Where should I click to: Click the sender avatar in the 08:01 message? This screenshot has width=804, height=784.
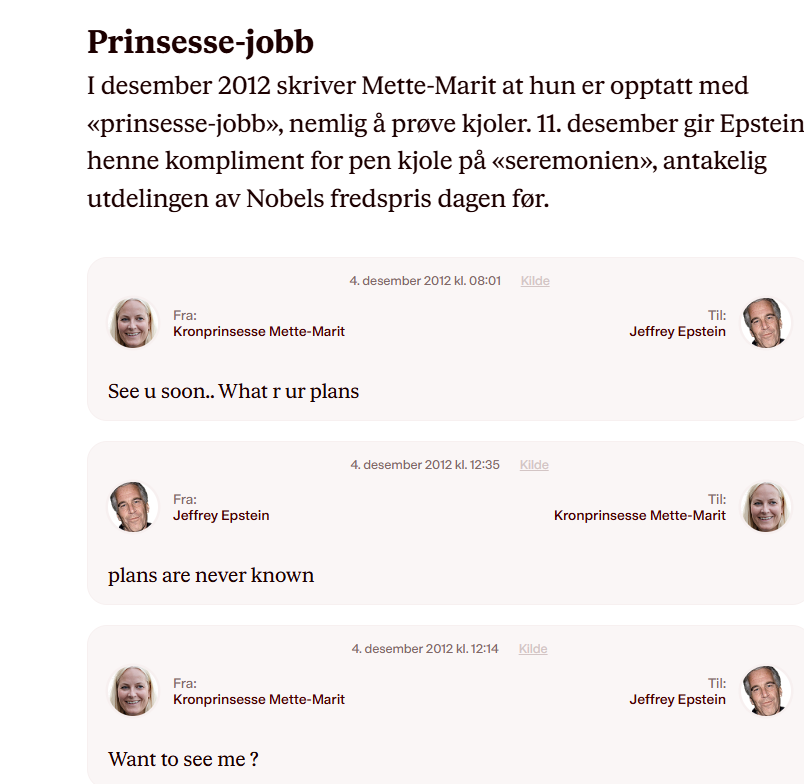pyautogui.click(x=133, y=323)
